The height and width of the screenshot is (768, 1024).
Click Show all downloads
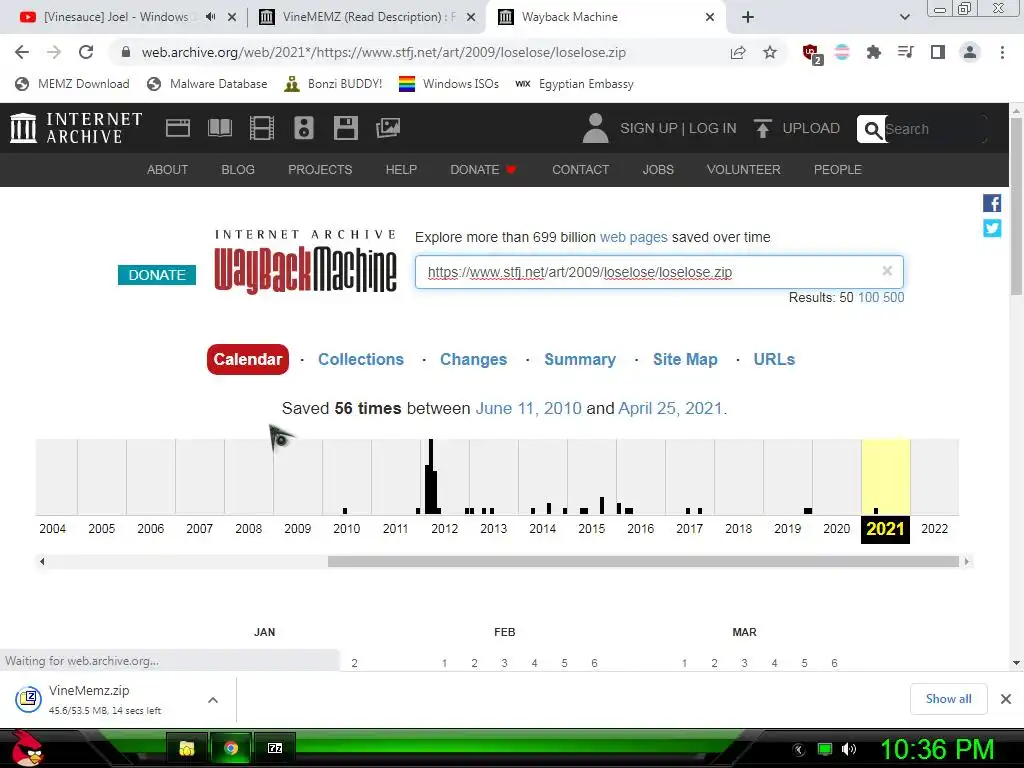click(x=948, y=699)
